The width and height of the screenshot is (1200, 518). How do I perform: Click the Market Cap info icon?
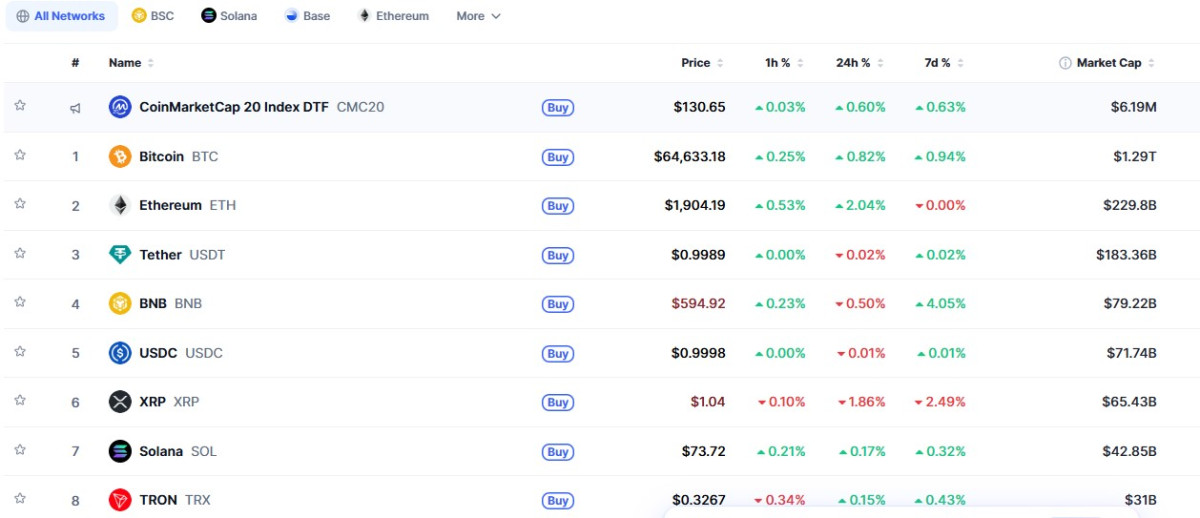point(1065,63)
